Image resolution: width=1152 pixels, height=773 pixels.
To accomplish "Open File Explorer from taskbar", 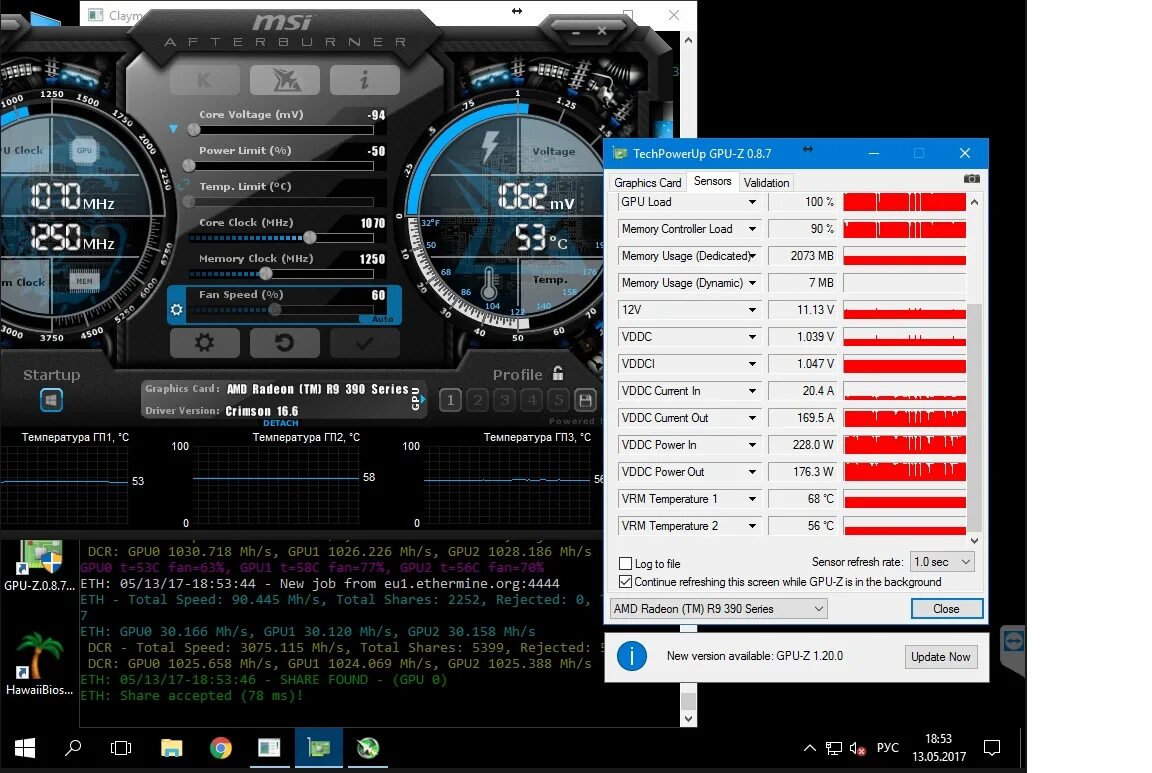I will (171, 748).
